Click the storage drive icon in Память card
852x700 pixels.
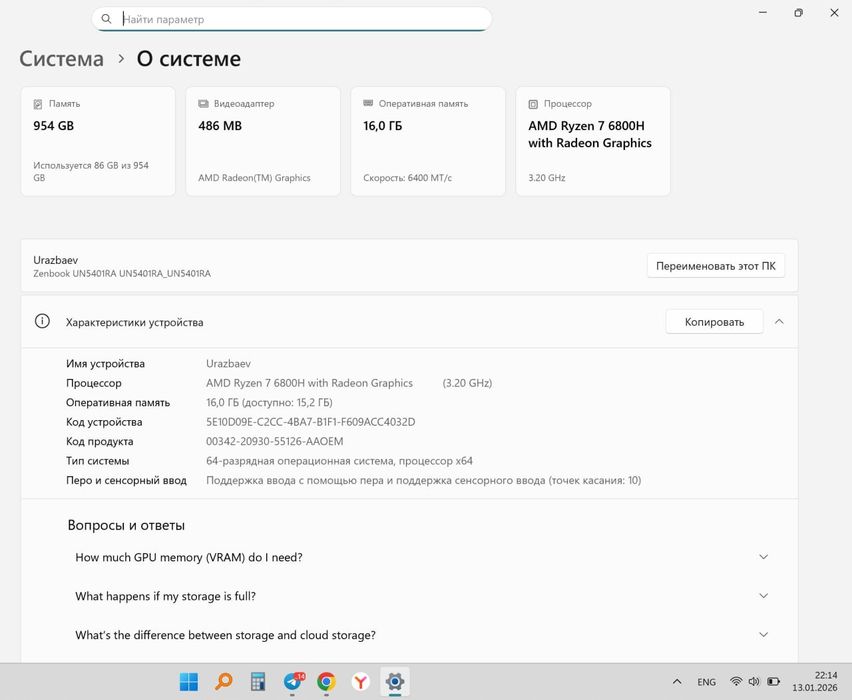pyautogui.click(x=38, y=104)
